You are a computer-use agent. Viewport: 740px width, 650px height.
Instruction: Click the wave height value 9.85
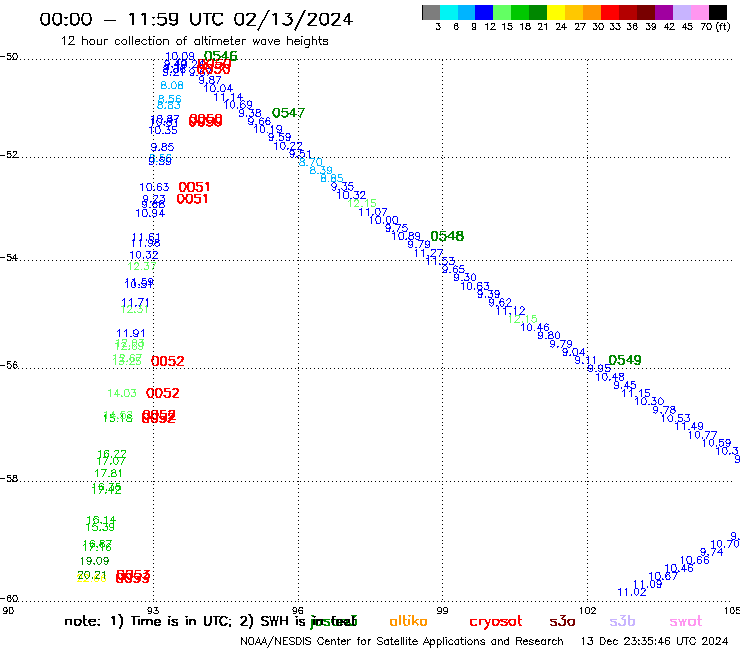[162, 147]
